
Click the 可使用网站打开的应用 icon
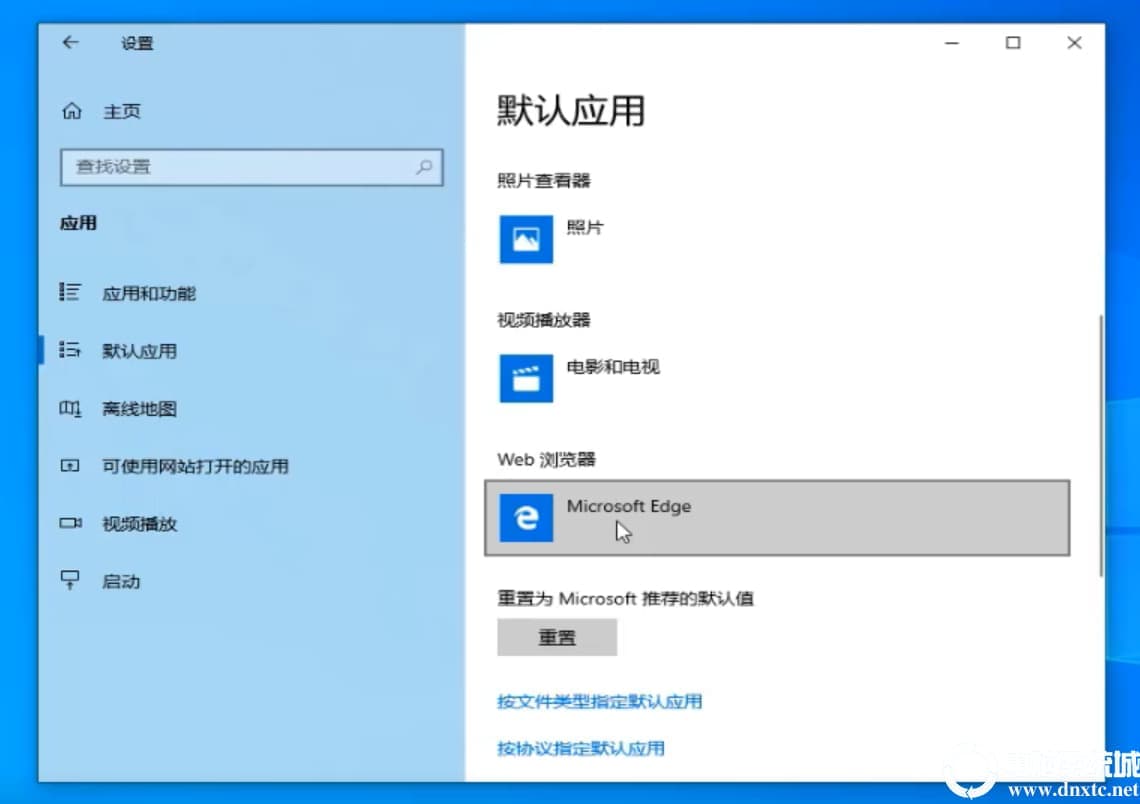point(70,466)
